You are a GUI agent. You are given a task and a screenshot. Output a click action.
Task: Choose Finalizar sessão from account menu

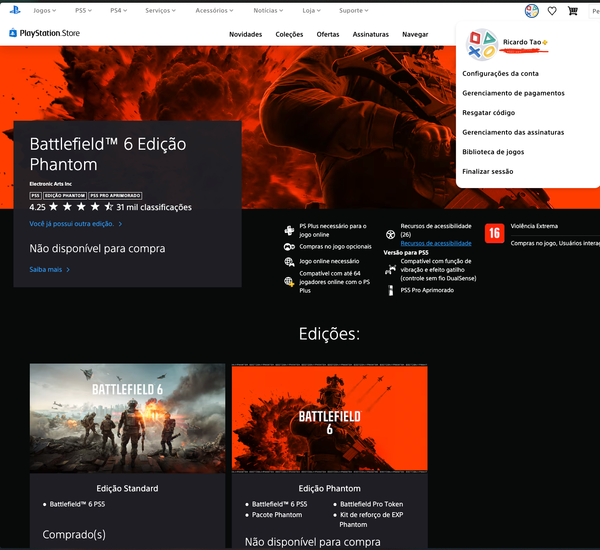tap(487, 171)
